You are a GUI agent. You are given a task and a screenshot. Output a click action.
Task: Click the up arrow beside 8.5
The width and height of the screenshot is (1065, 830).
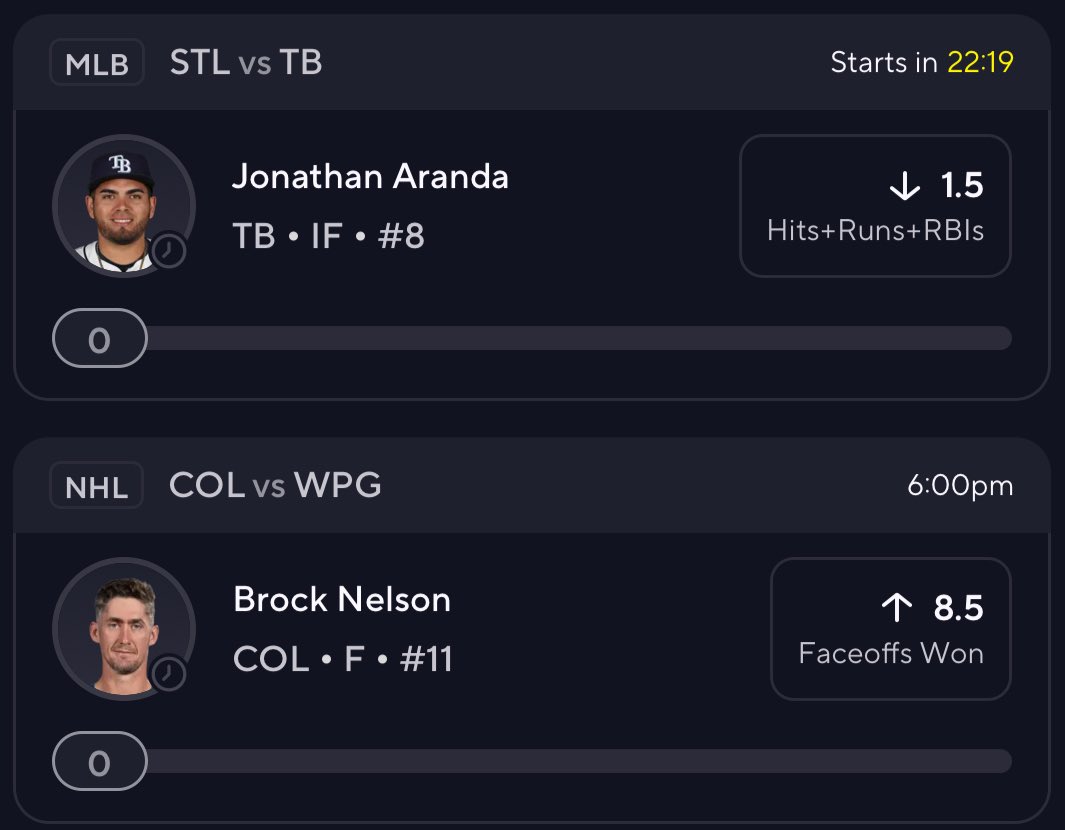coord(897,608)
